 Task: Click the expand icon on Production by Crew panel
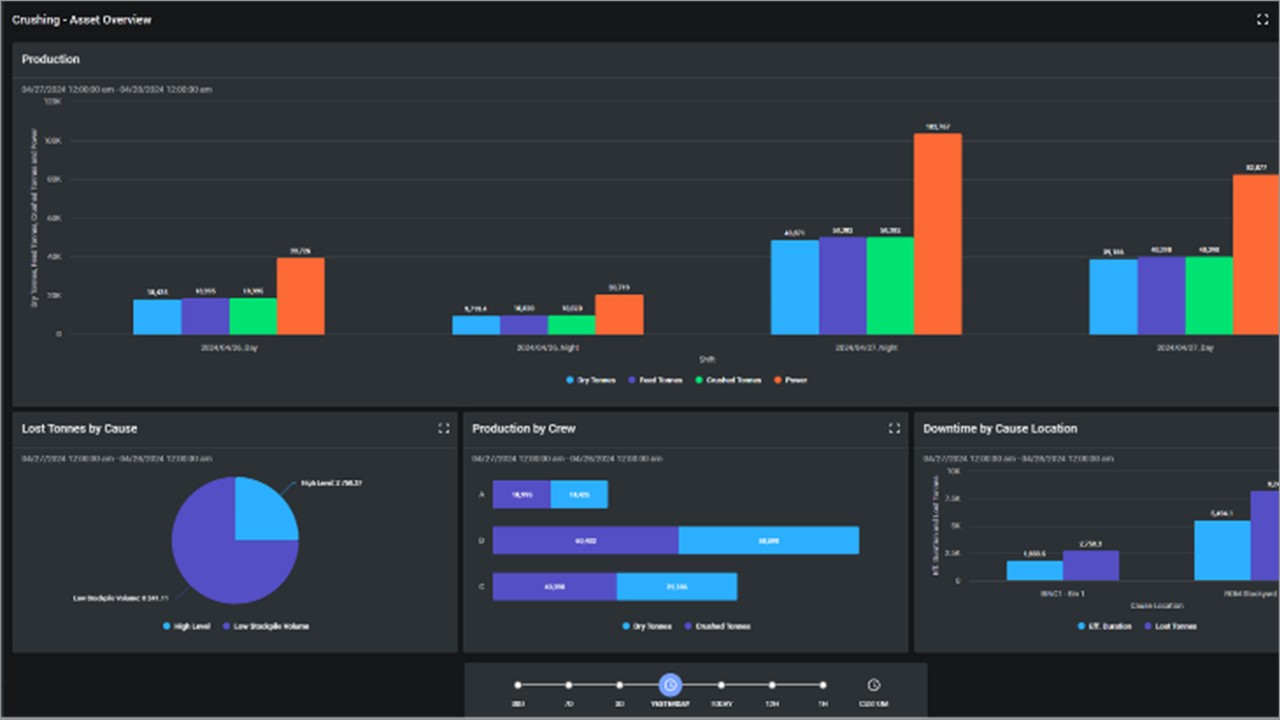point(895,428)
